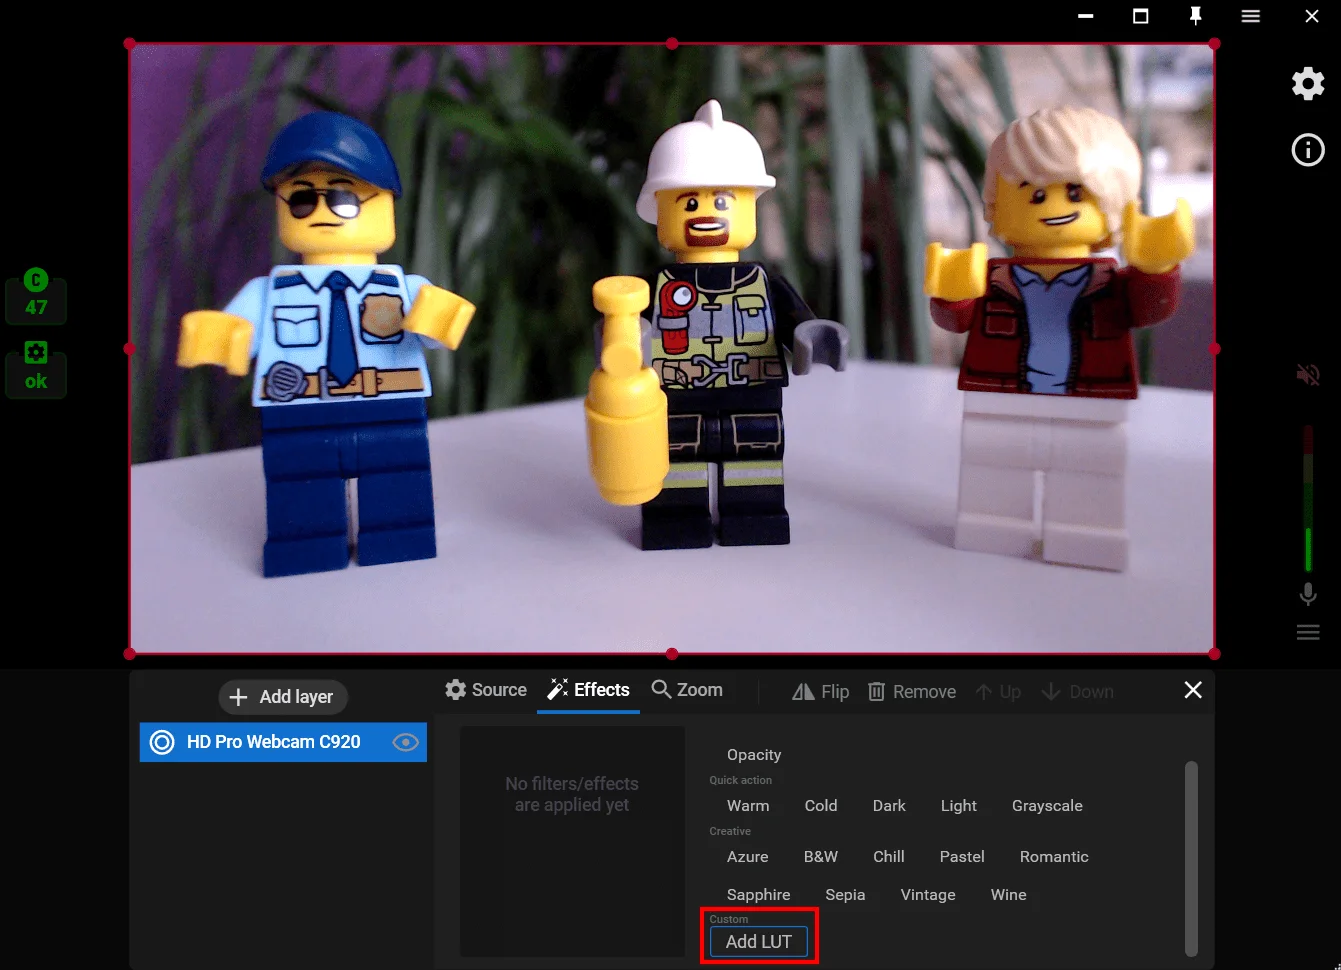1341x970 pixels.
Task: Apply the Warm quick action
Action: 748,806
